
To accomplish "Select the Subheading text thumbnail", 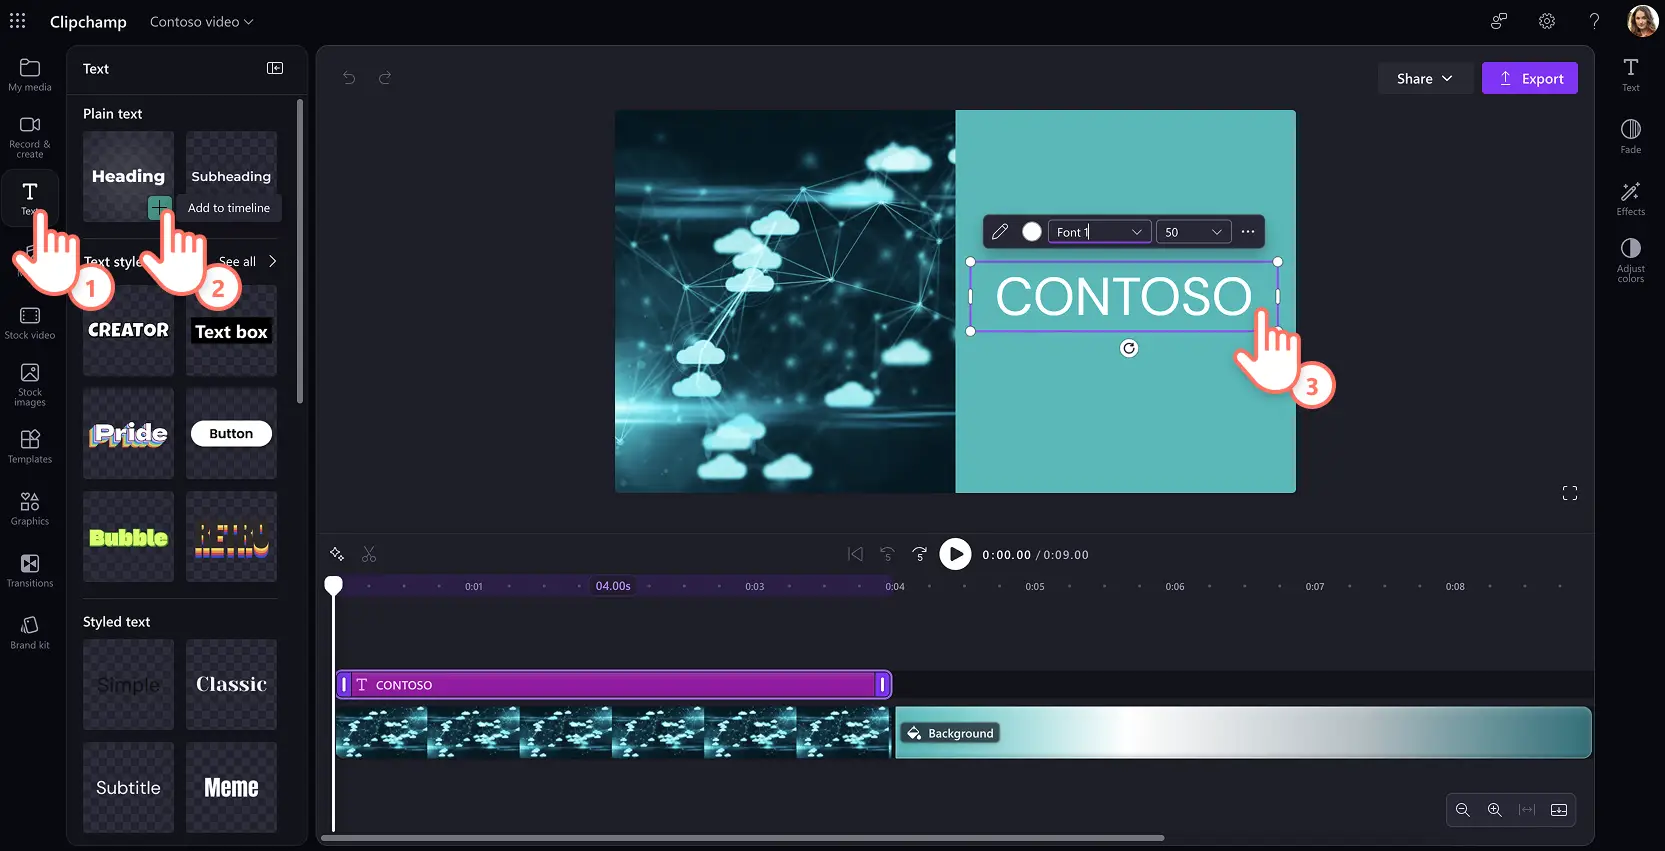I will tap(231, 176).
